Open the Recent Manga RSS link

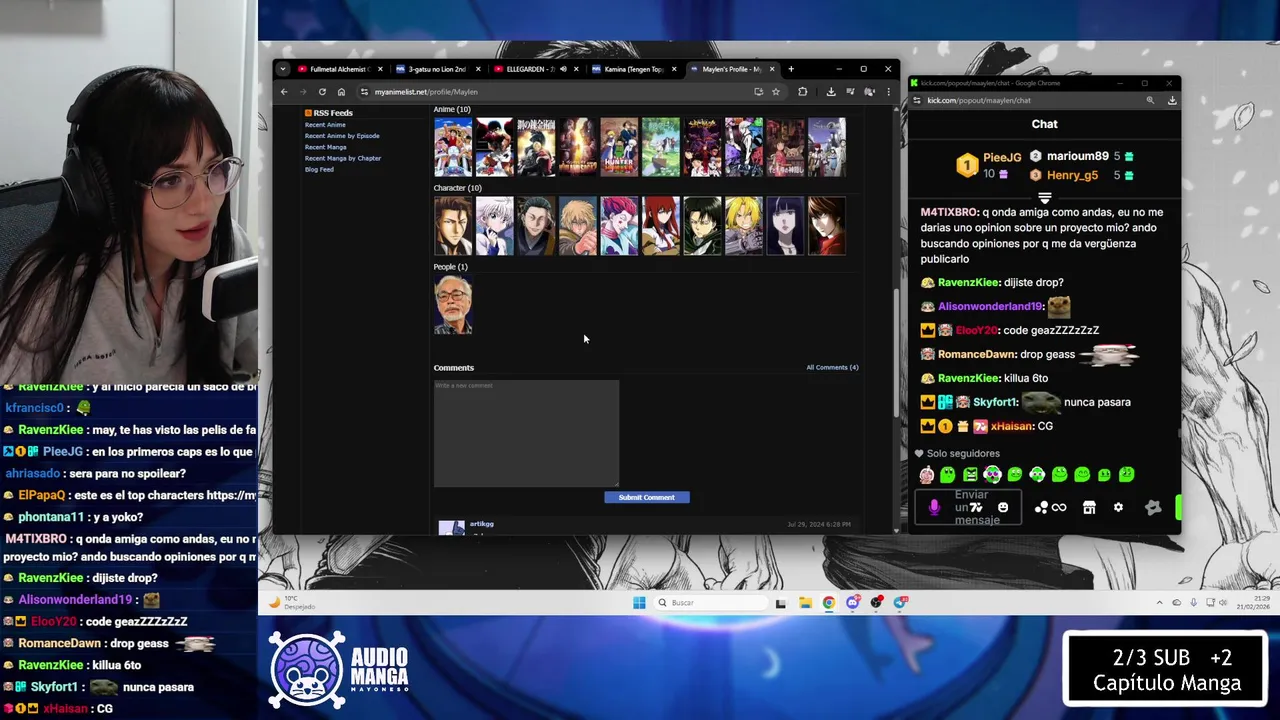pos(325,147)
